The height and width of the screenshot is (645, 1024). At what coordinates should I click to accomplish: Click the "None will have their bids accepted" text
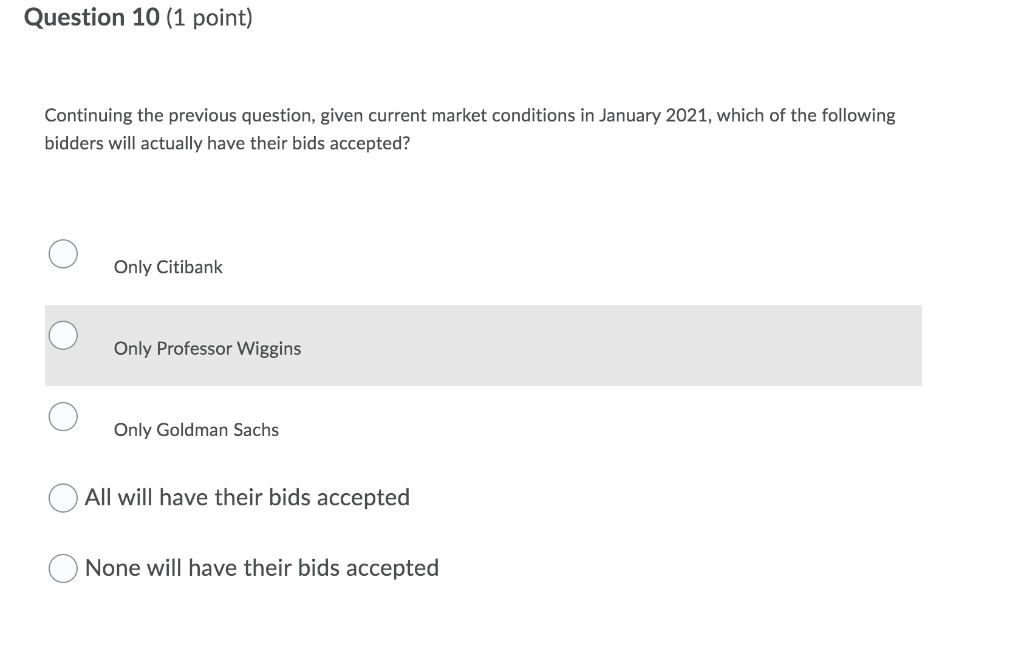[263, 567]
